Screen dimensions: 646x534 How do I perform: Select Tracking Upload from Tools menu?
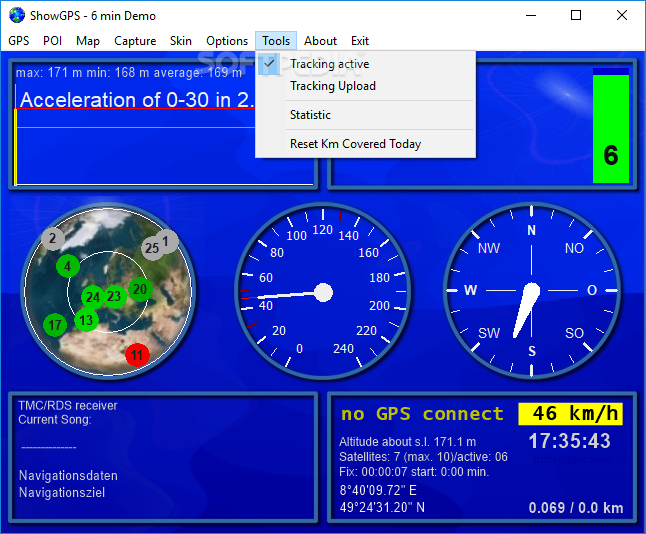click(x=365, y=86)
